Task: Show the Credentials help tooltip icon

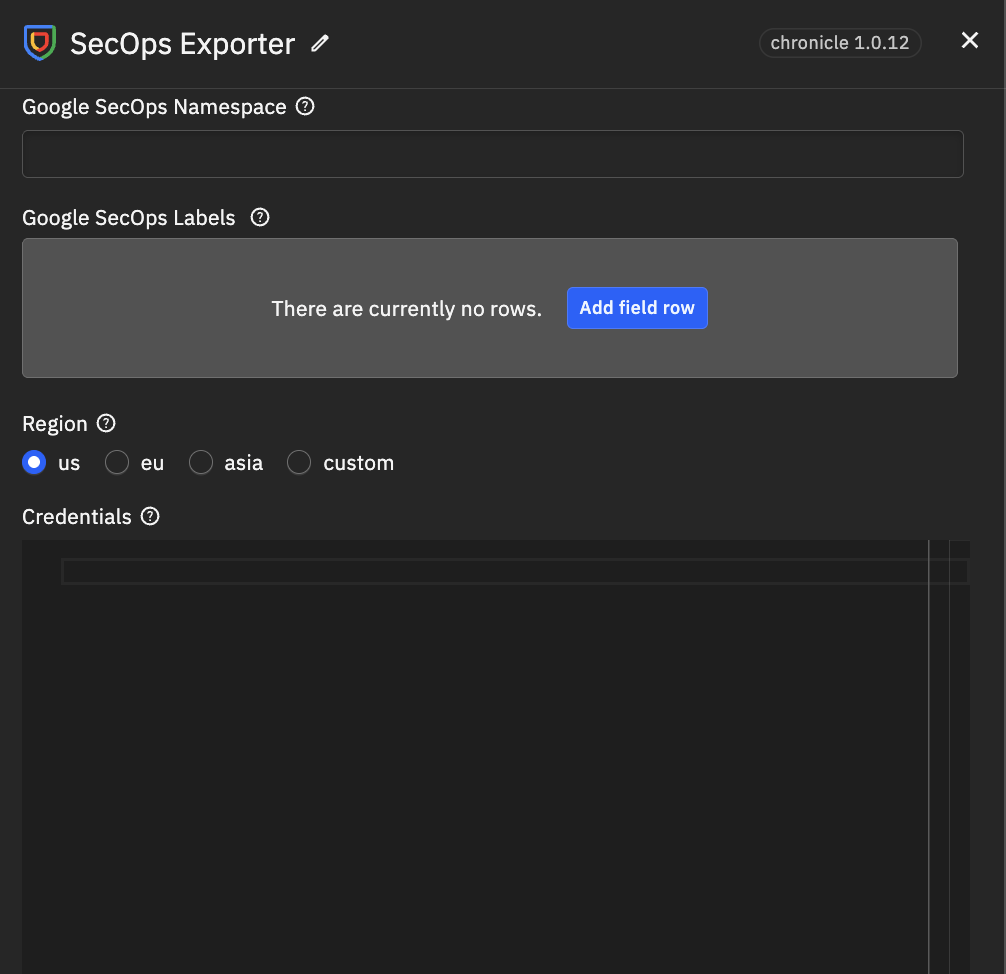Action: coord(150,517)
